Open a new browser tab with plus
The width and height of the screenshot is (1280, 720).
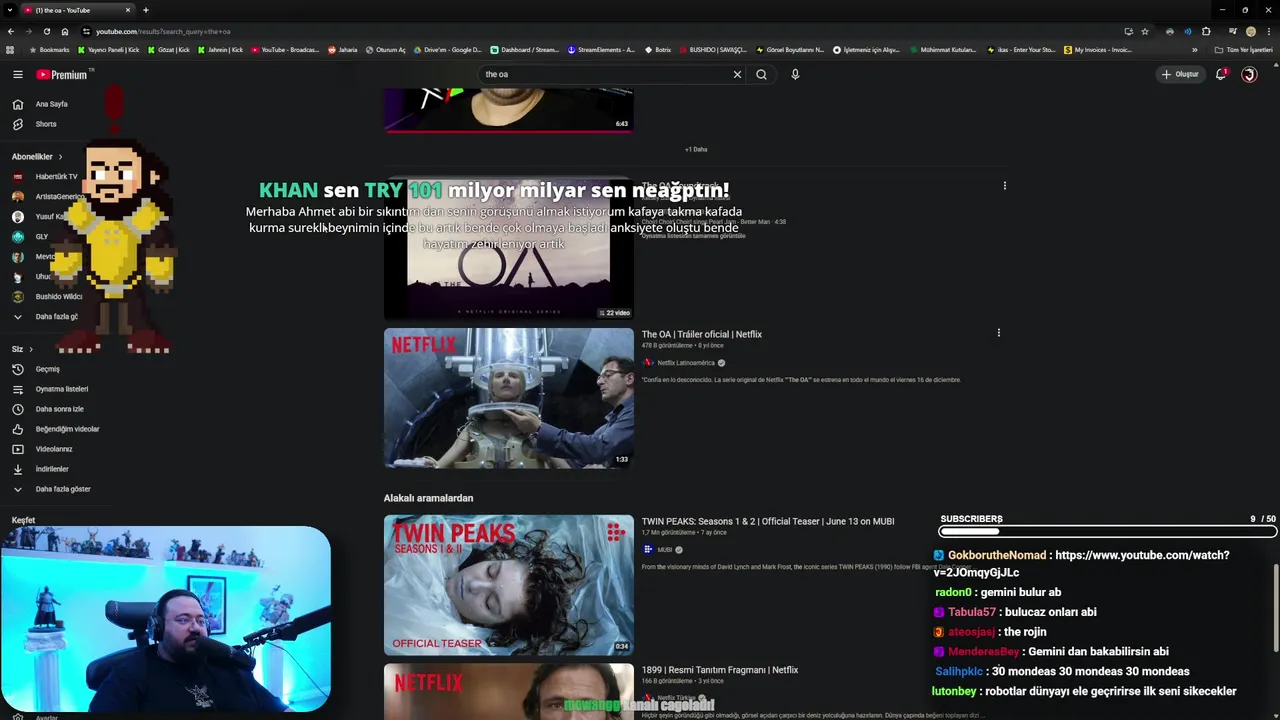tap(145, 10)
